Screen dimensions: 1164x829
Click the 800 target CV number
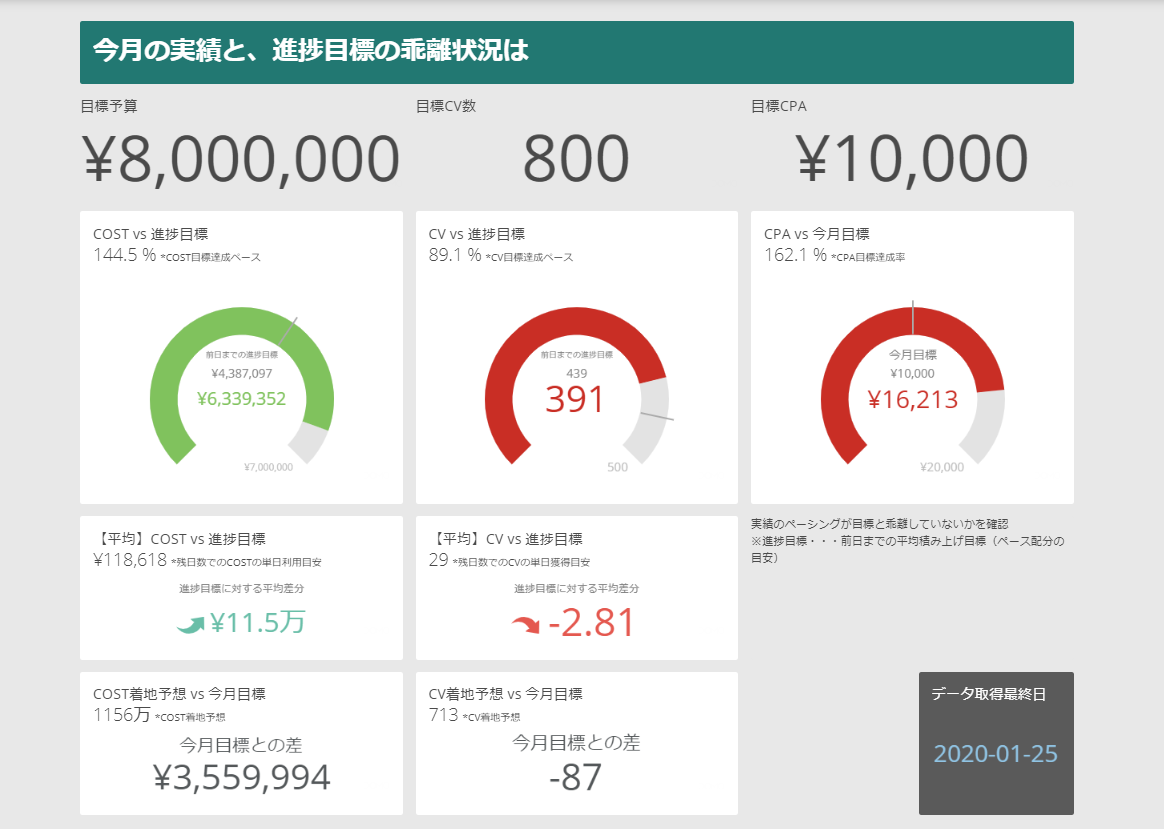tap(576, 159)
